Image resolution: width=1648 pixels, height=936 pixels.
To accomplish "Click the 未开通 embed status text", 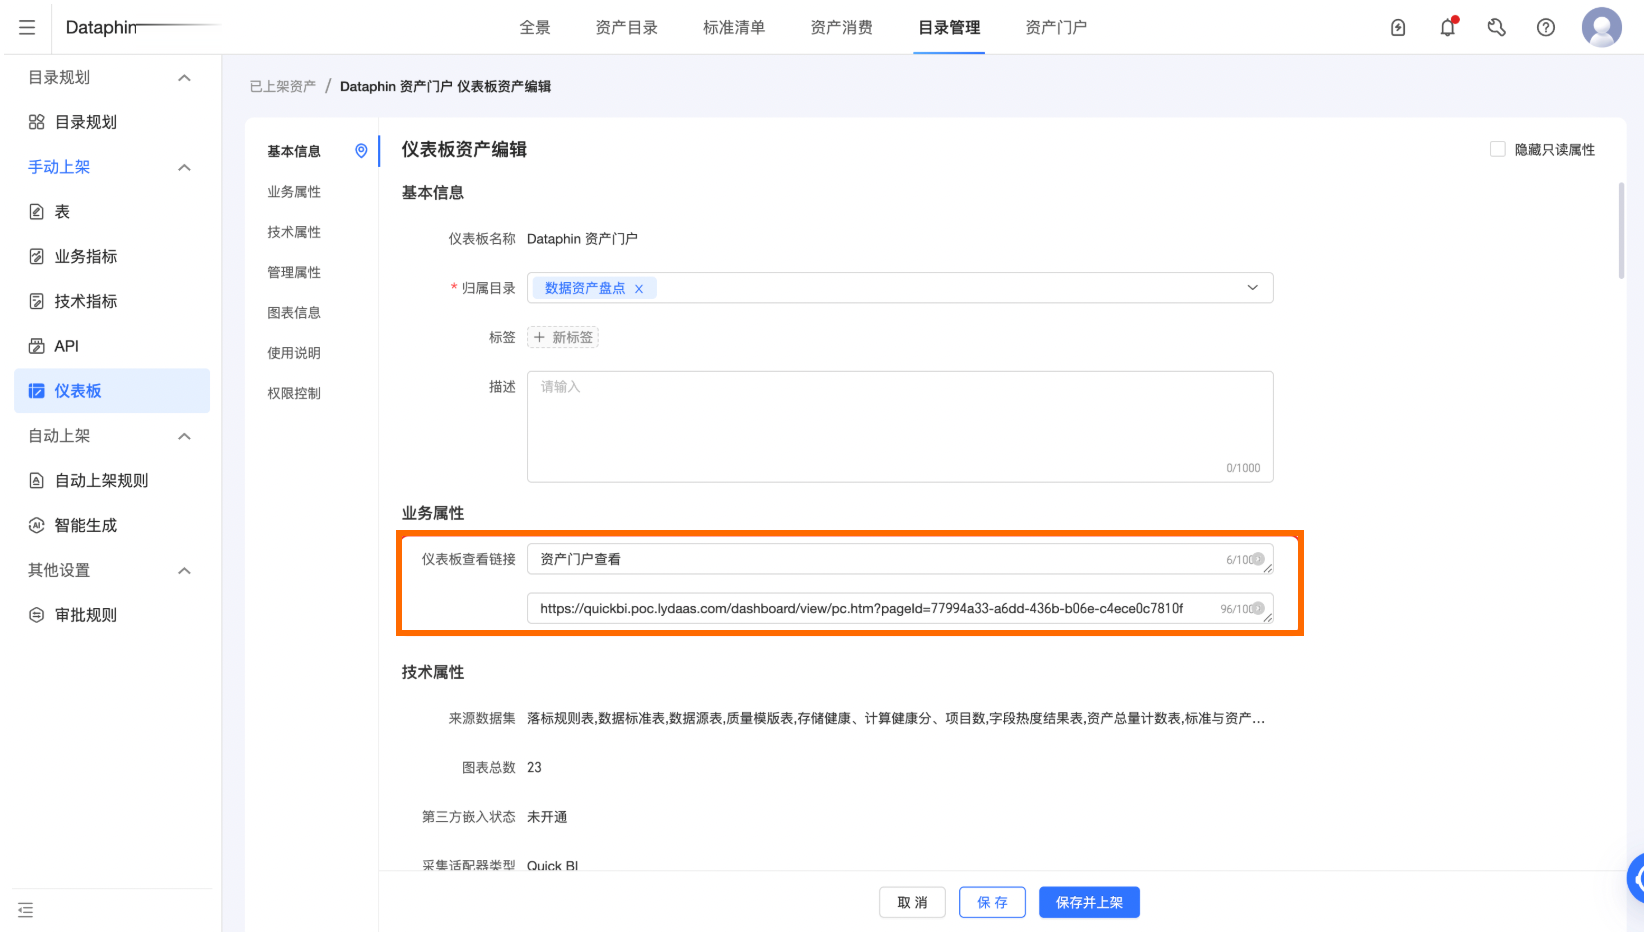I will [x=547, y=817].
